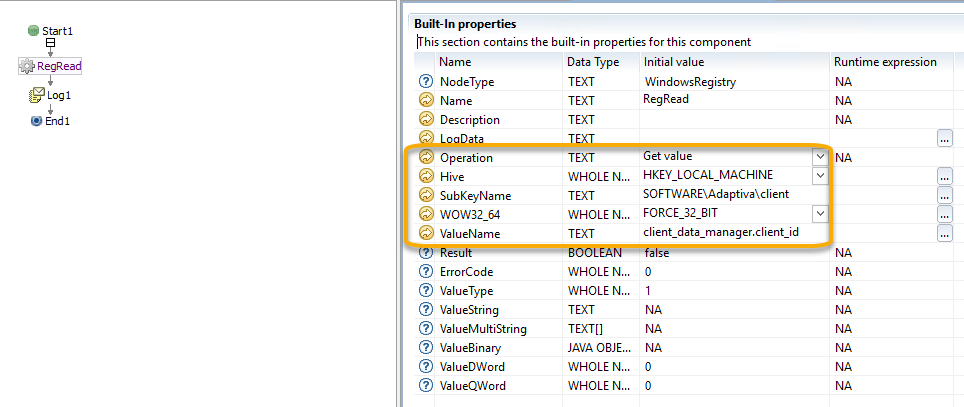Click the ellipsis button for SubKeyName row

(945, 196)
